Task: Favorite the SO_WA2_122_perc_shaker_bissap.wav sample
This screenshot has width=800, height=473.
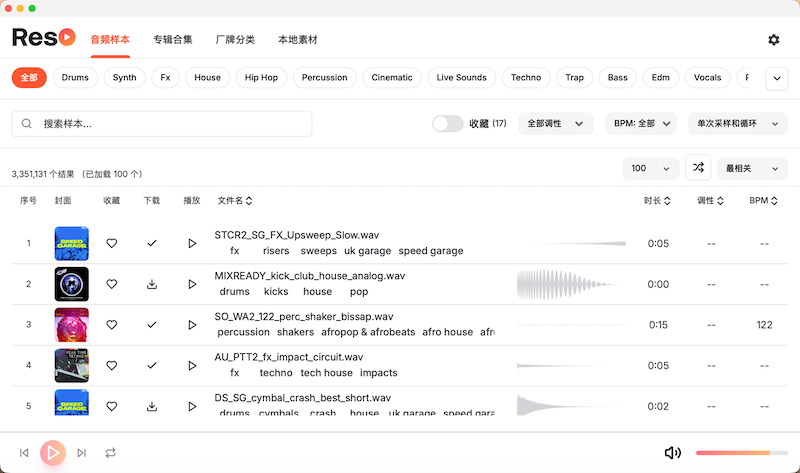Action: 112,325
